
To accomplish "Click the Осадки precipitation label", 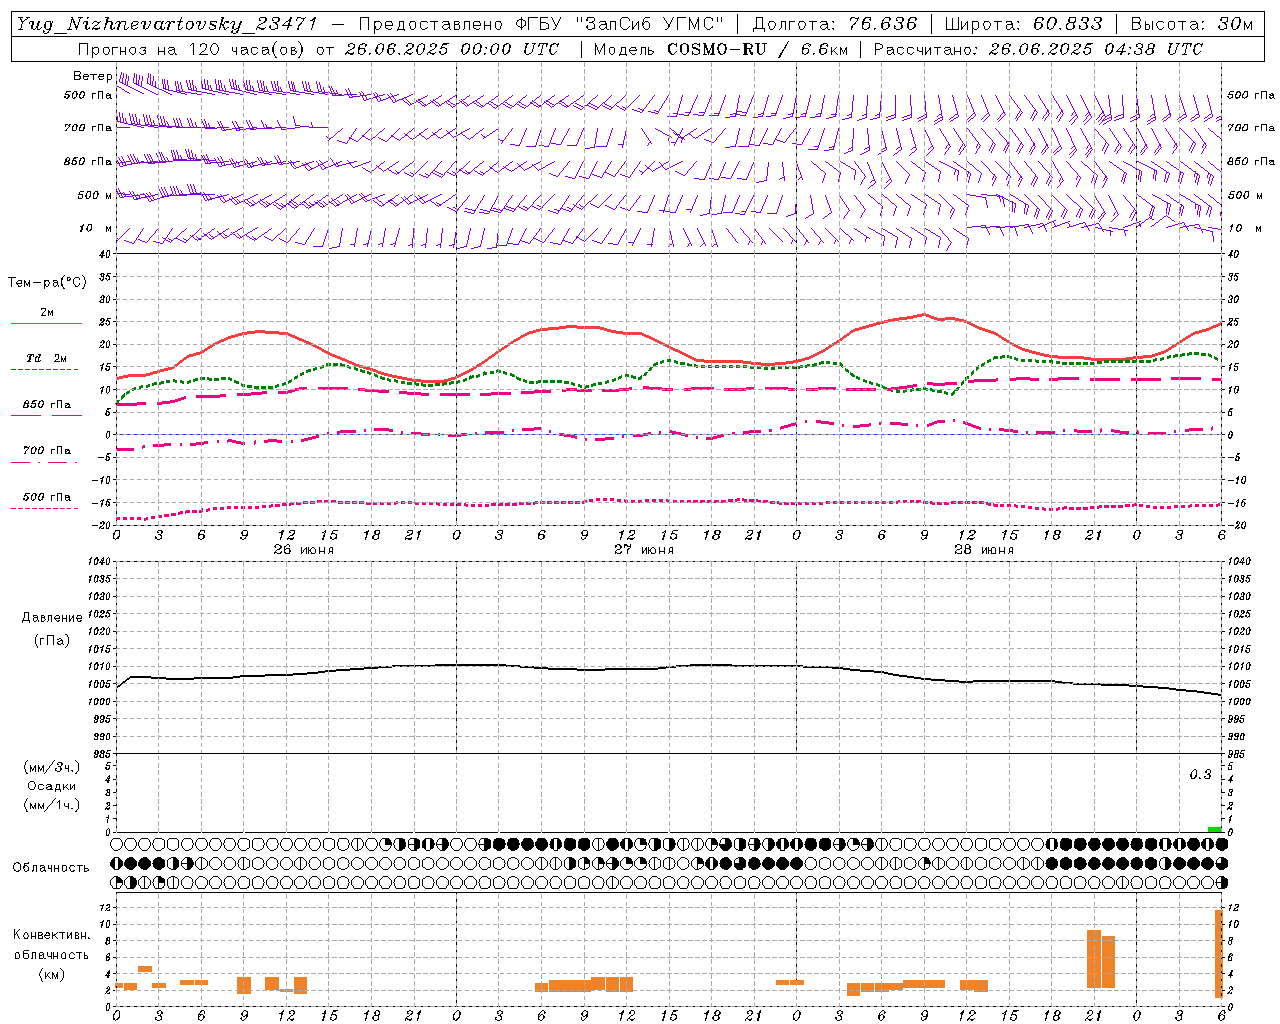I will (52, 786).
